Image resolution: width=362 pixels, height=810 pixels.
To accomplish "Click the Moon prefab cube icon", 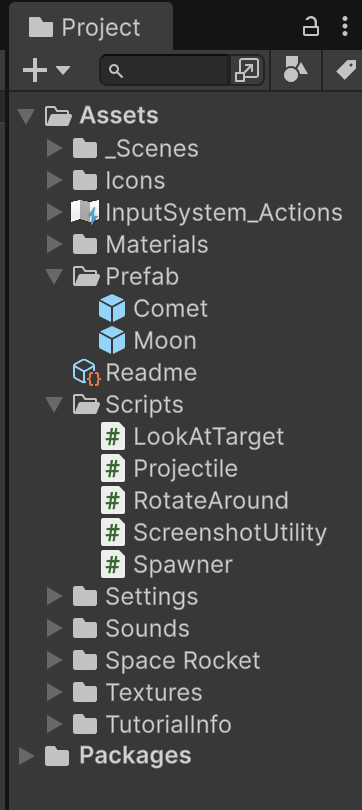I will [112, 340].
